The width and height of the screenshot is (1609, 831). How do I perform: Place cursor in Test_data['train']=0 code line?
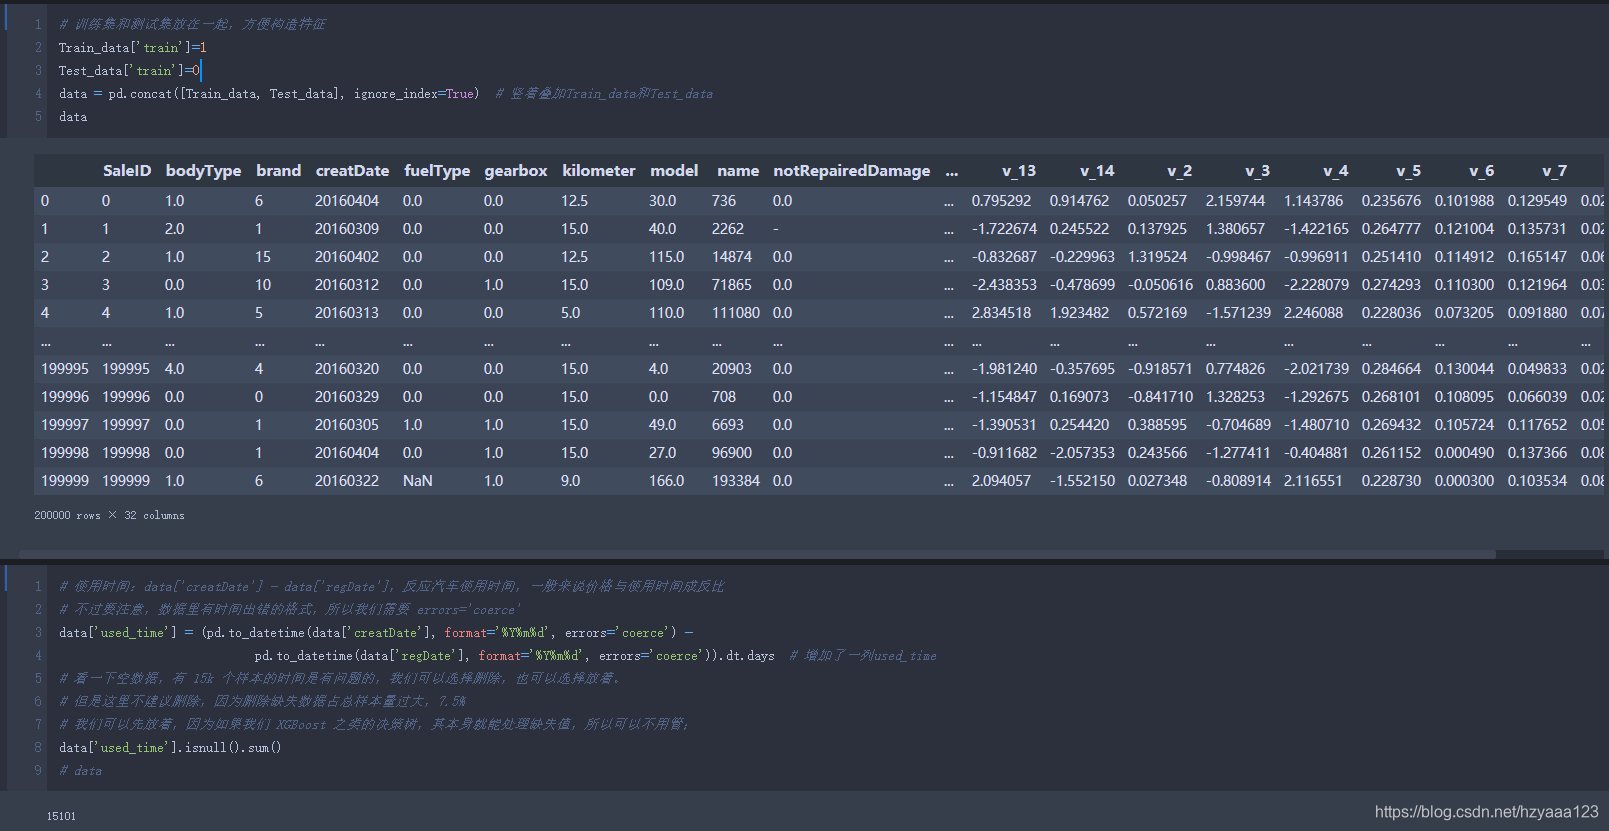coord(129,70)
